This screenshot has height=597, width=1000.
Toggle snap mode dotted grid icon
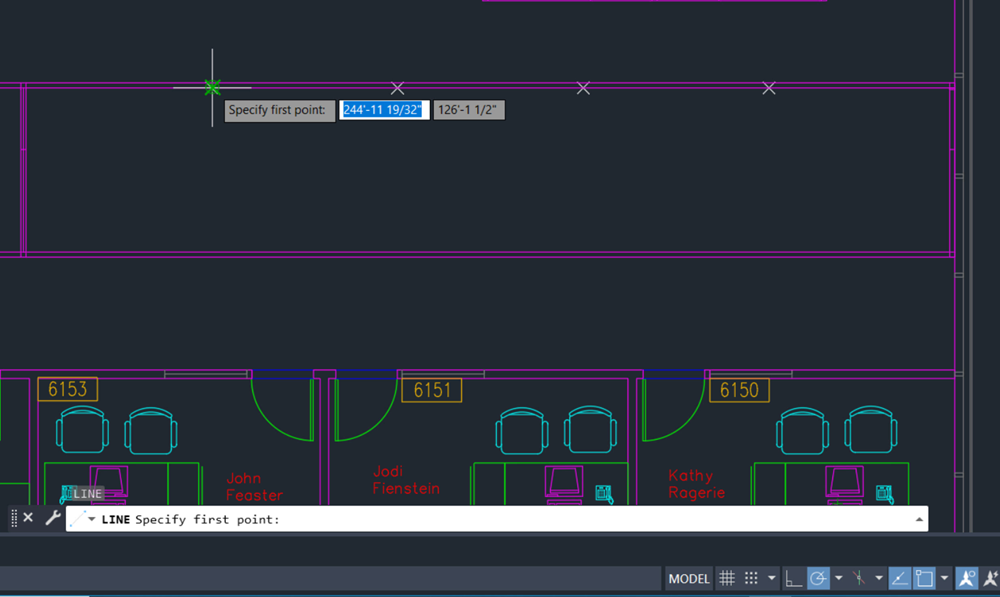point(751,579)
